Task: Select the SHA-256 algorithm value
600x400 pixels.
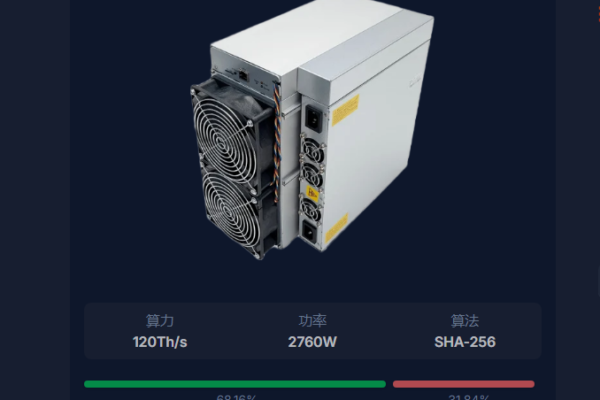Action: [x=465, y=342]
